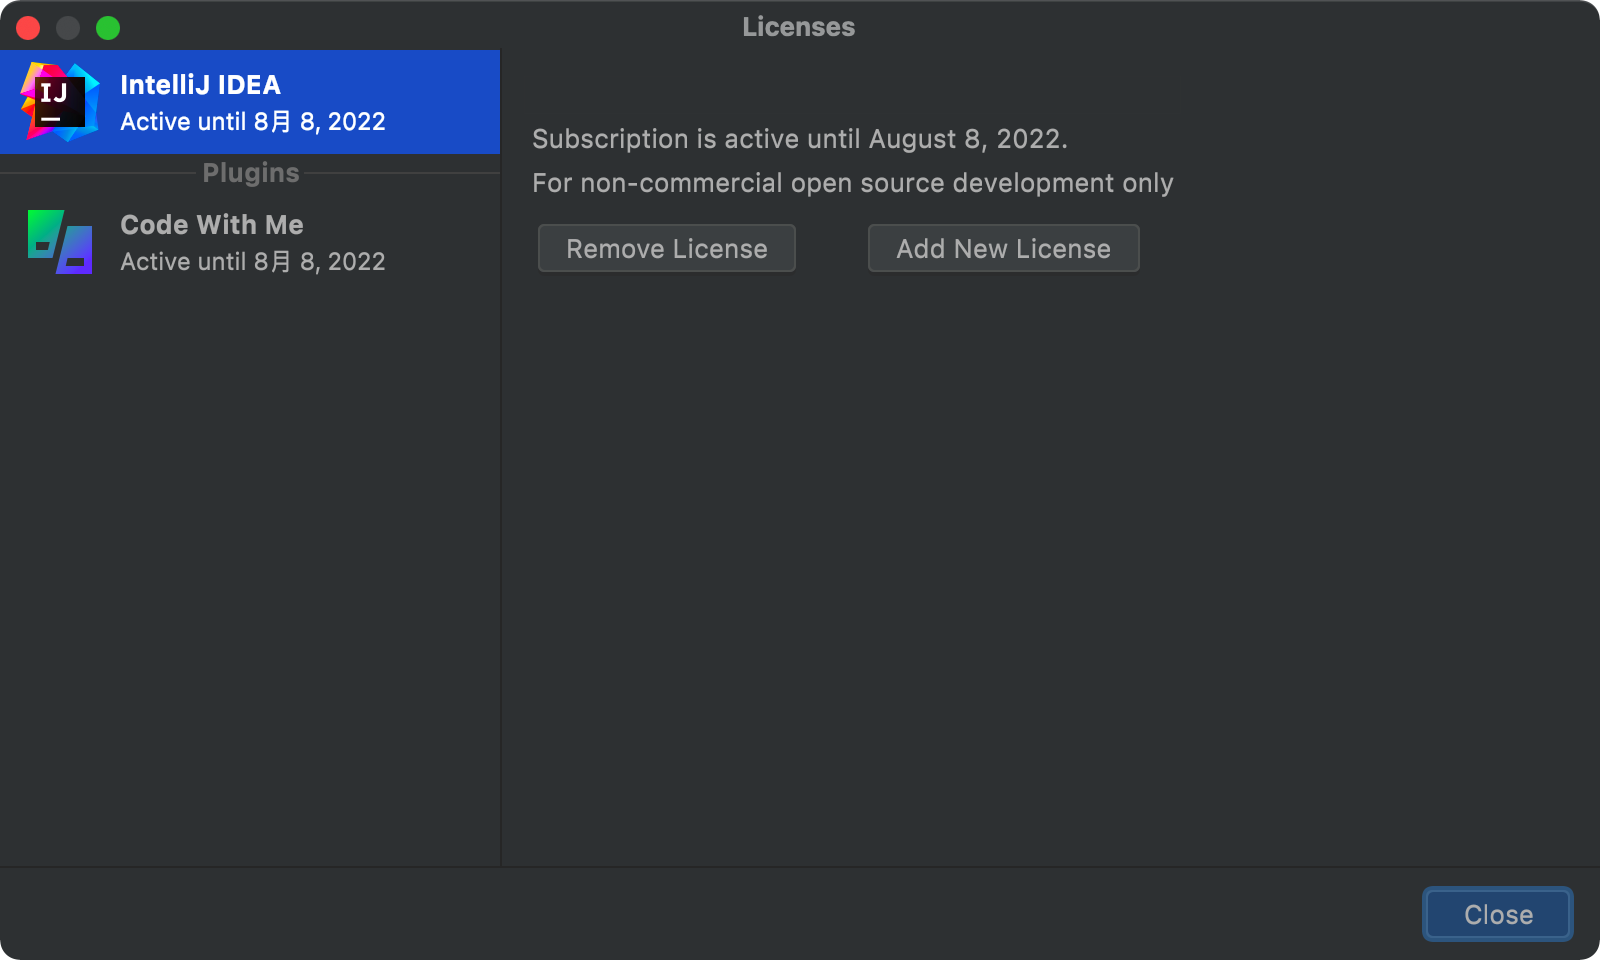Click the green window zoom button
The height and width of the screenshot is (960, 1600).
[x=108, y=28]
